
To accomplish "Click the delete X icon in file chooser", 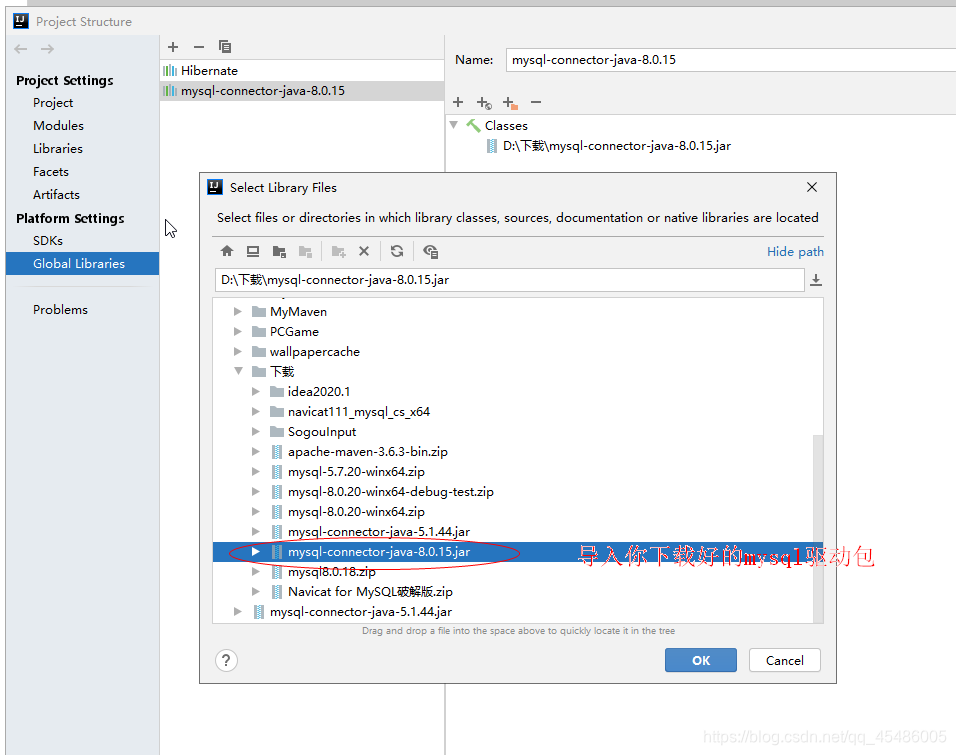I will 364,251.
